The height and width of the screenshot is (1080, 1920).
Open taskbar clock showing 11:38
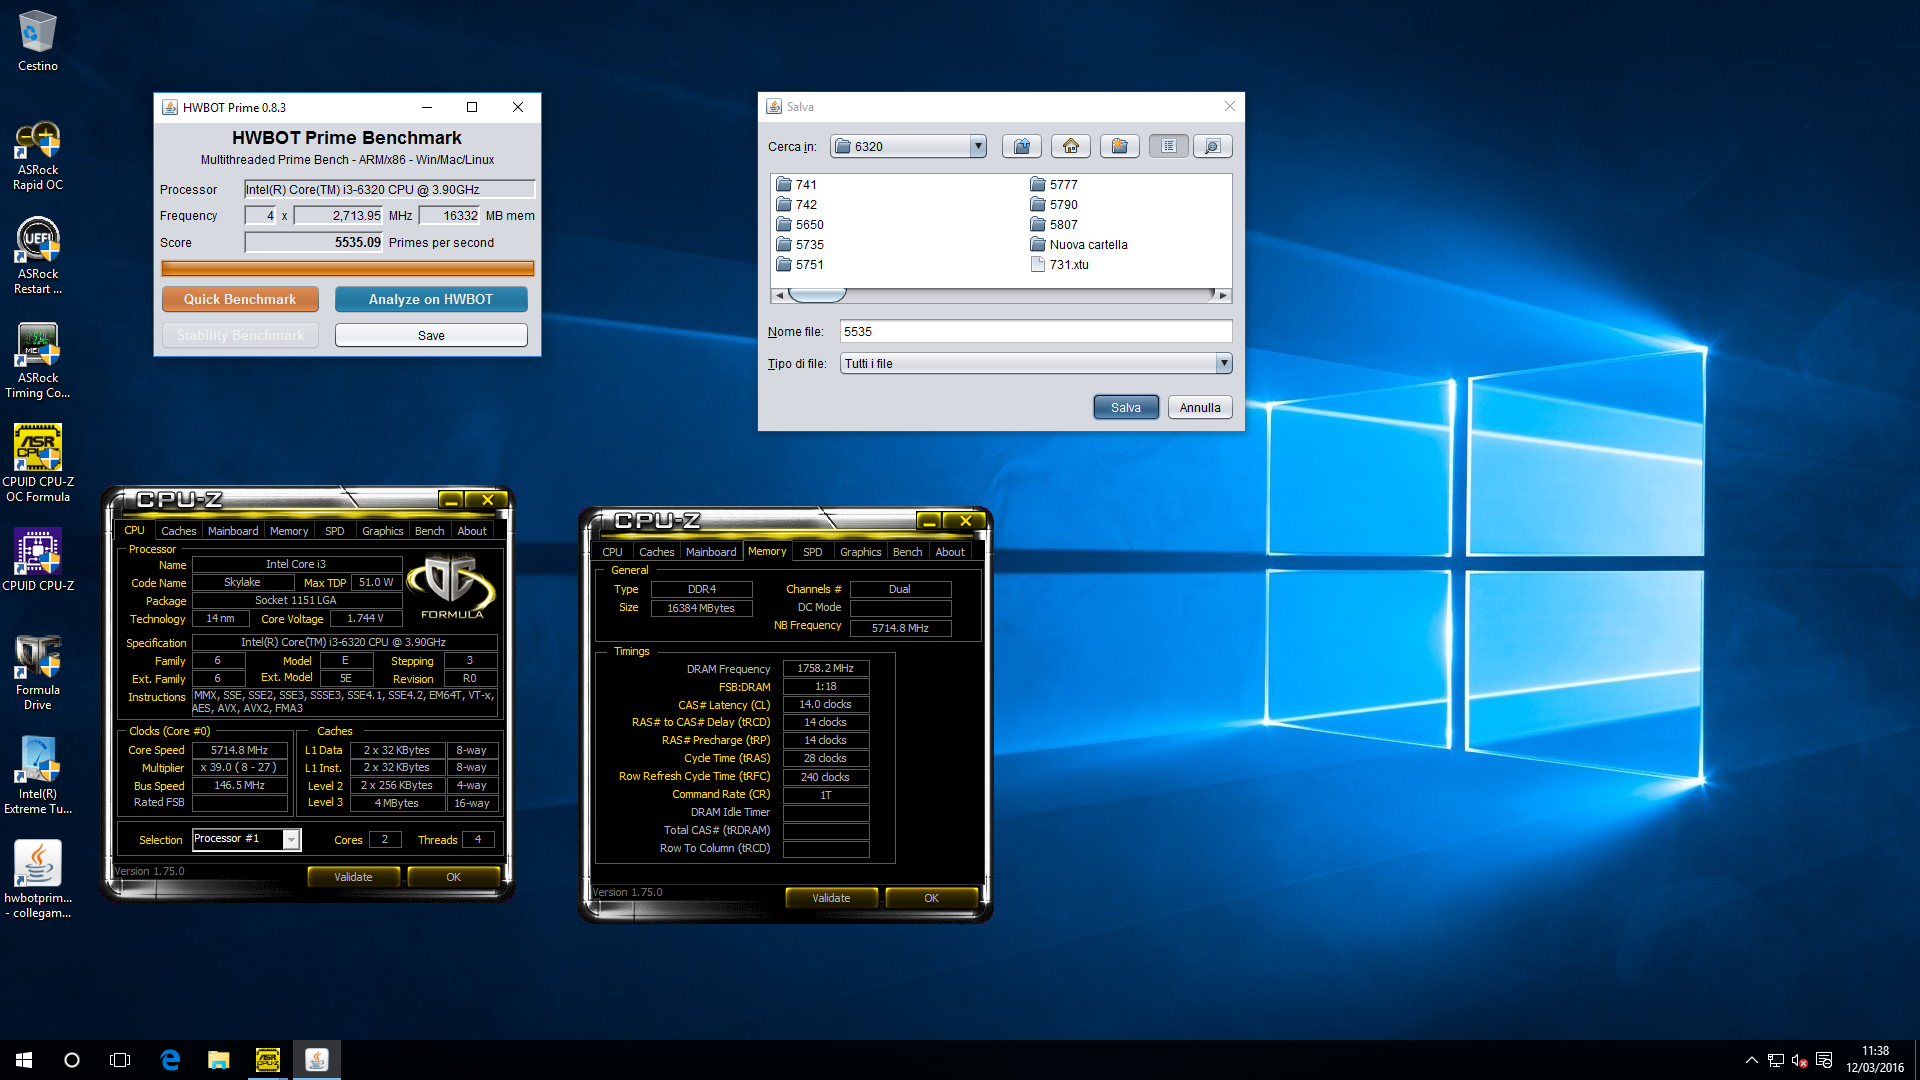[x=1875, y=1060]
